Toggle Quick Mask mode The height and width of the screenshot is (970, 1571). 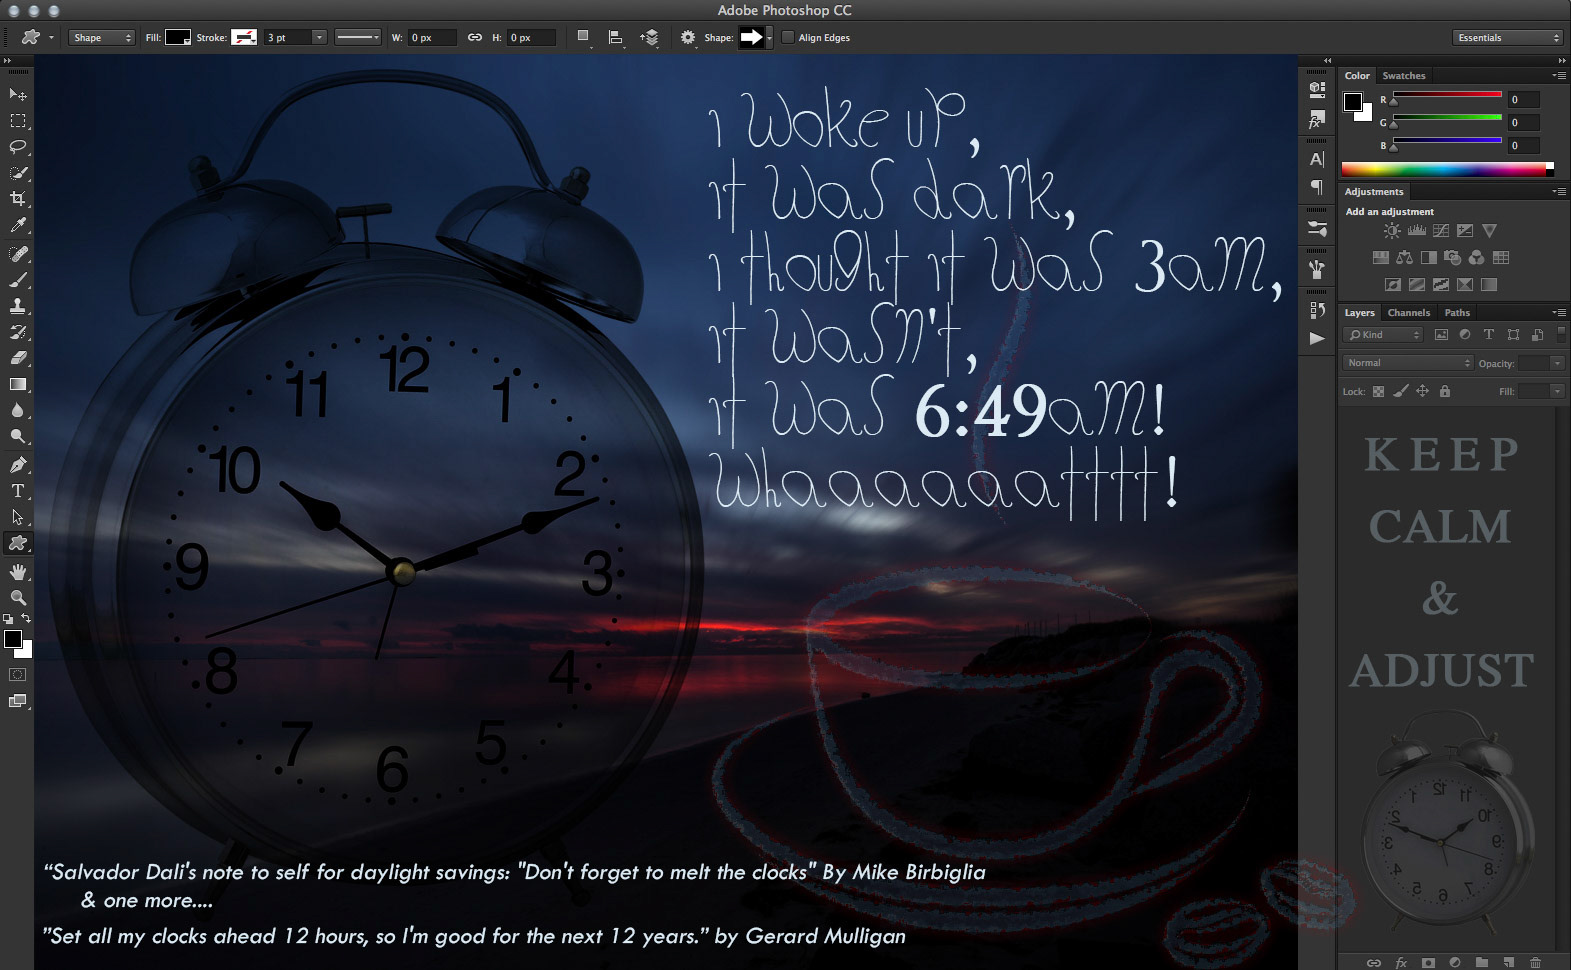point(18,675)
